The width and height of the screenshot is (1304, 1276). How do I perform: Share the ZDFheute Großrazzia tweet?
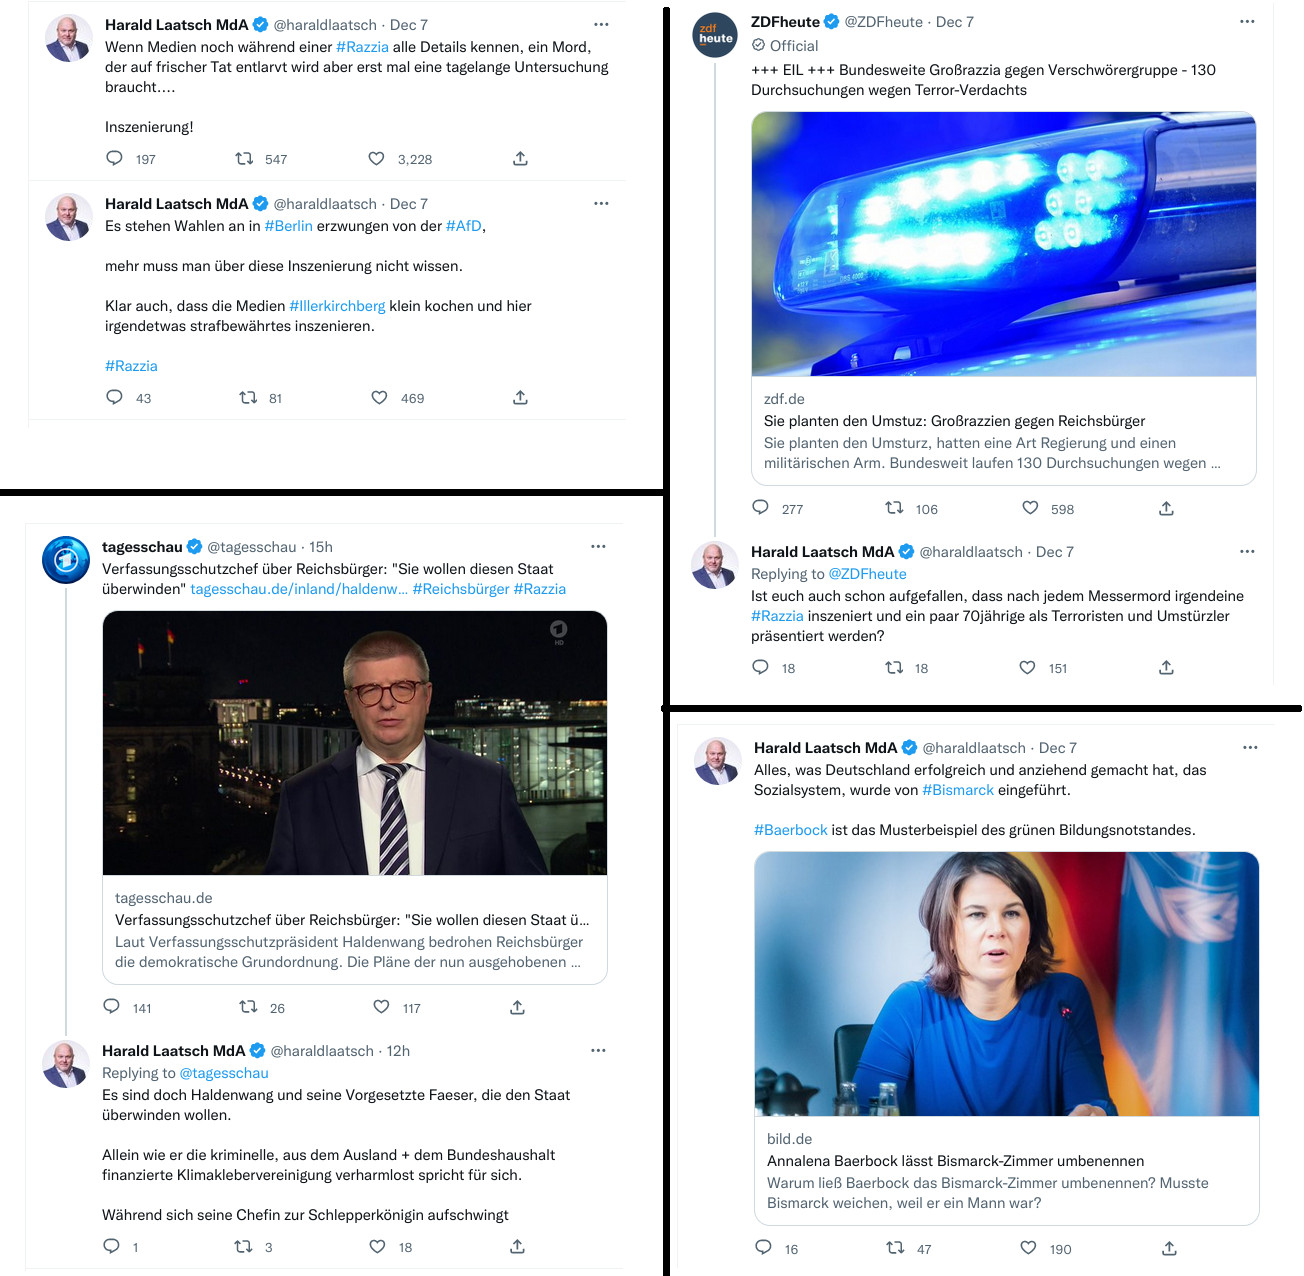[x=1166, y=509]
